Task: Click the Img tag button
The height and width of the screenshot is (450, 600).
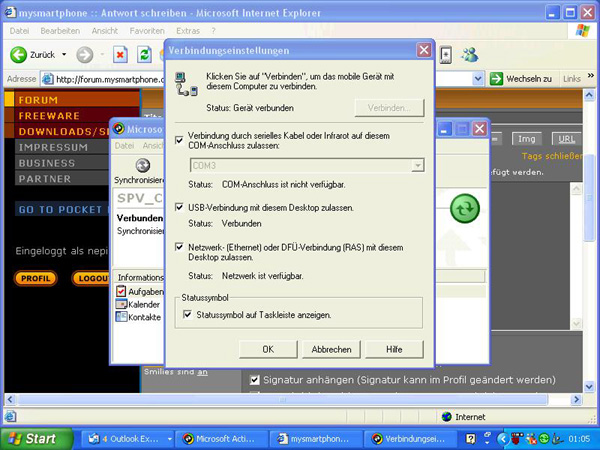Action: tap(527, 139)
